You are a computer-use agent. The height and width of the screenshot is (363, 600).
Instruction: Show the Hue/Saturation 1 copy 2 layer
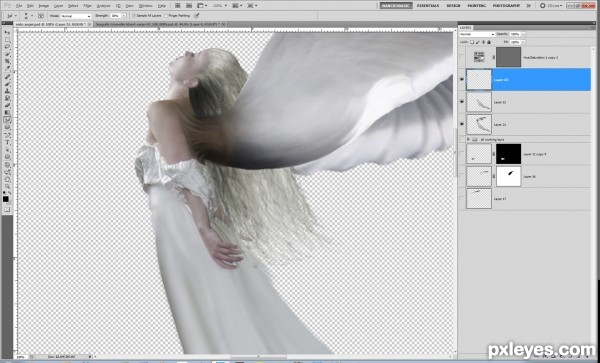pyautogui.click(x=462, y=57)
